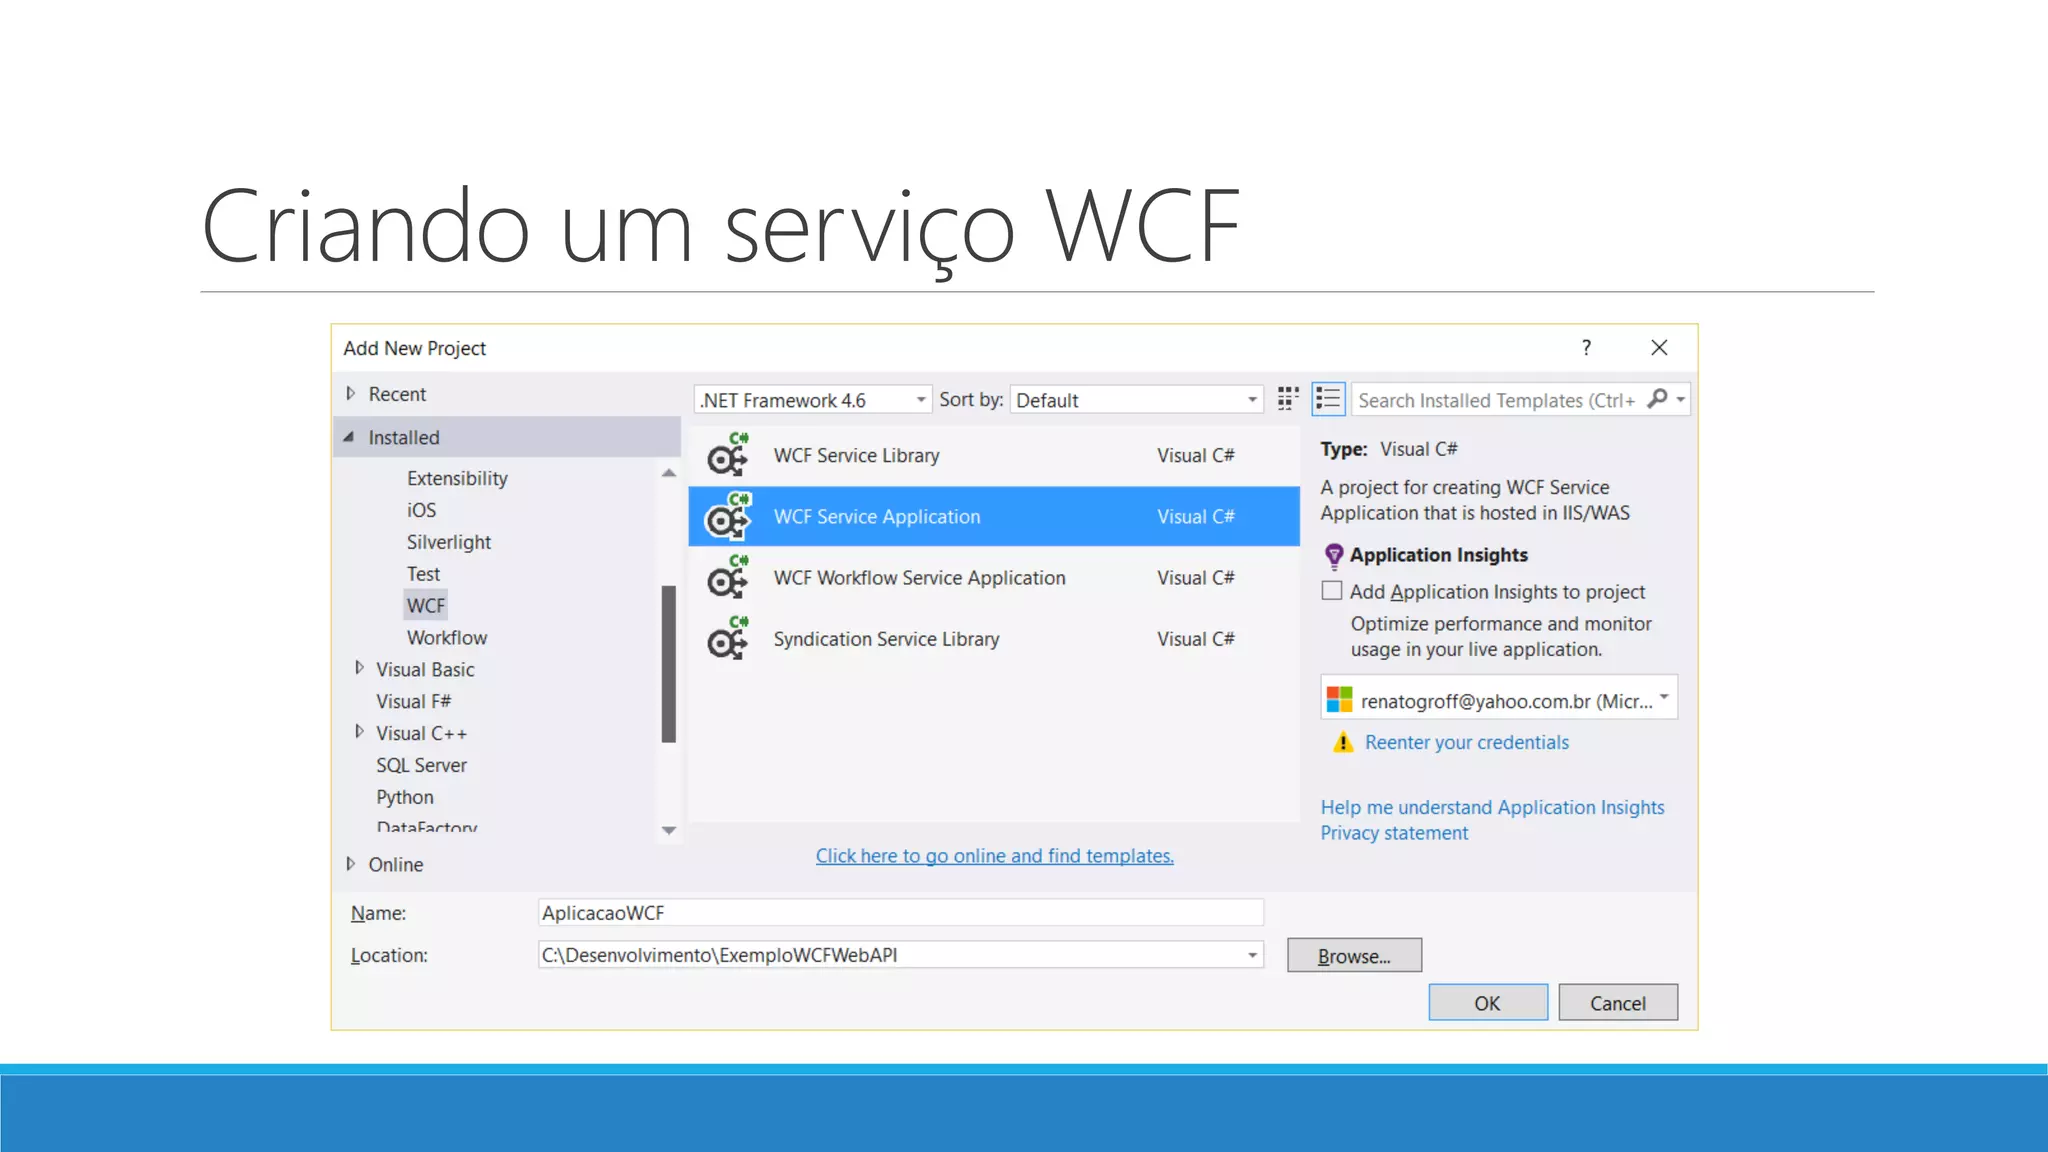Expand the Recent node
Image resolution: width=2048 pixels, height=1152 pixels.
point(351,394)
